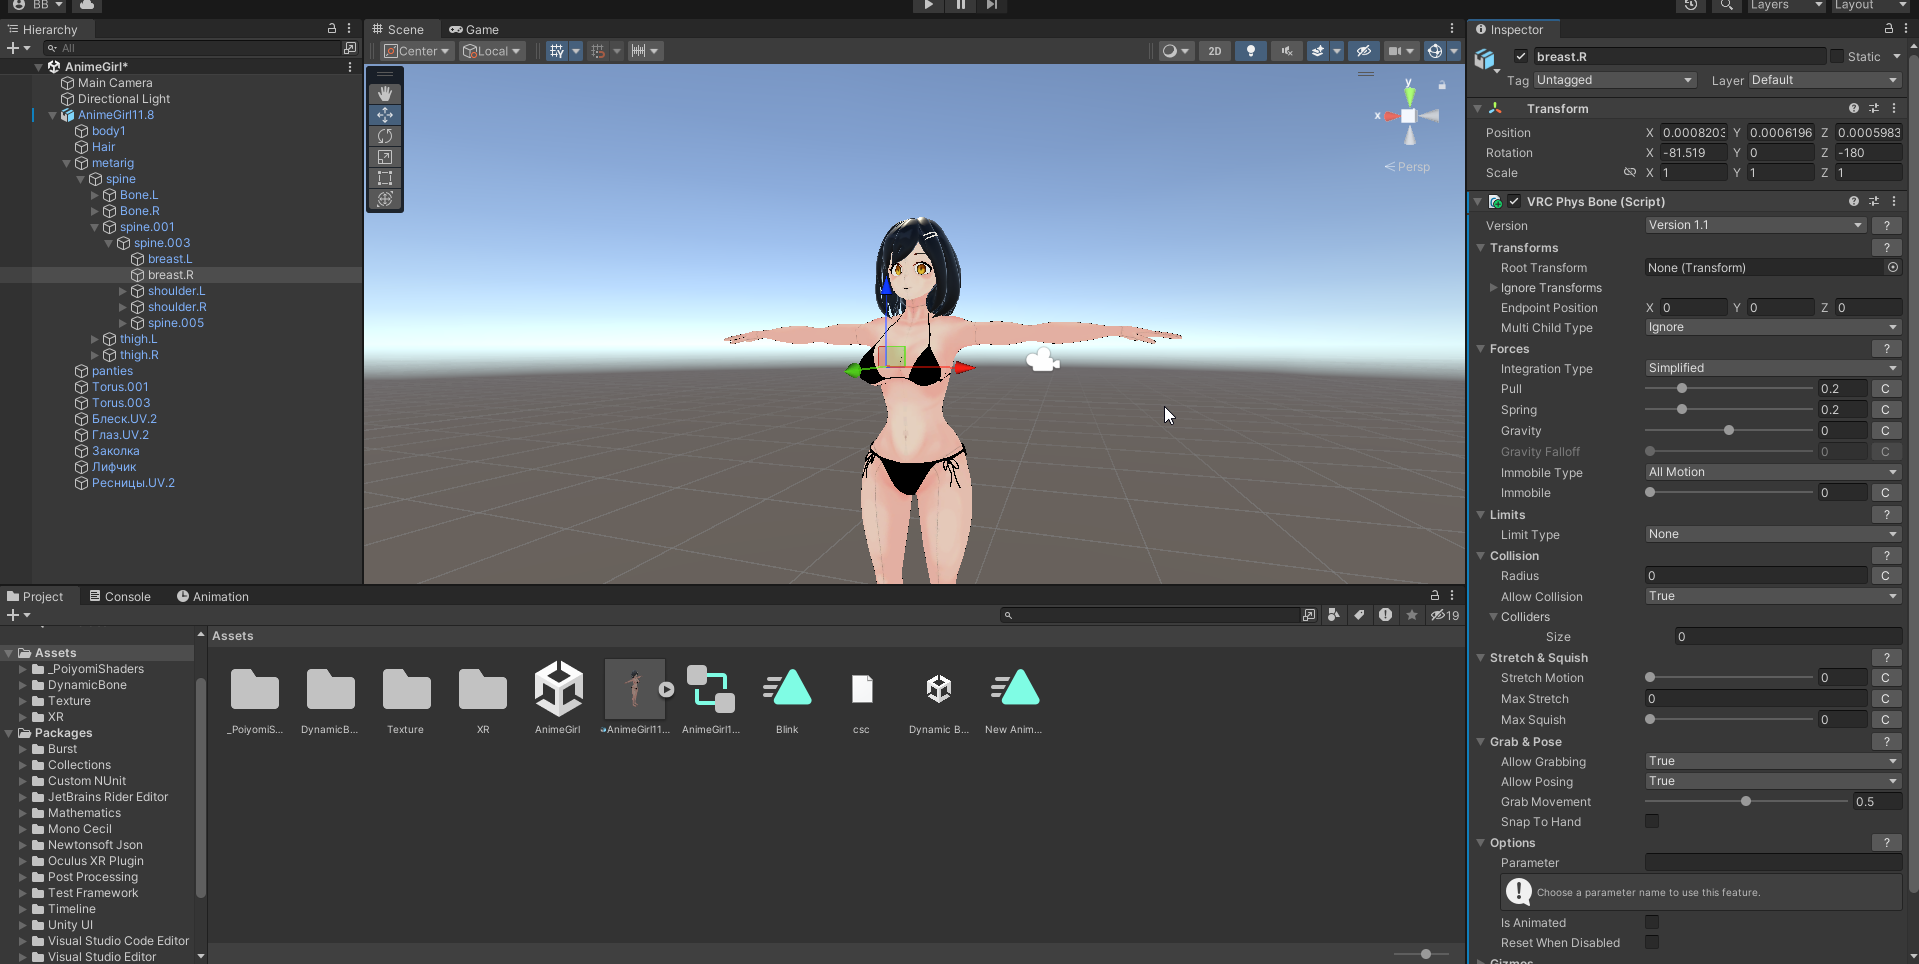This screenshot has height=964, width=1919.
Task: Select the Scale tool in scene toolbar
Action: (385, 157)
